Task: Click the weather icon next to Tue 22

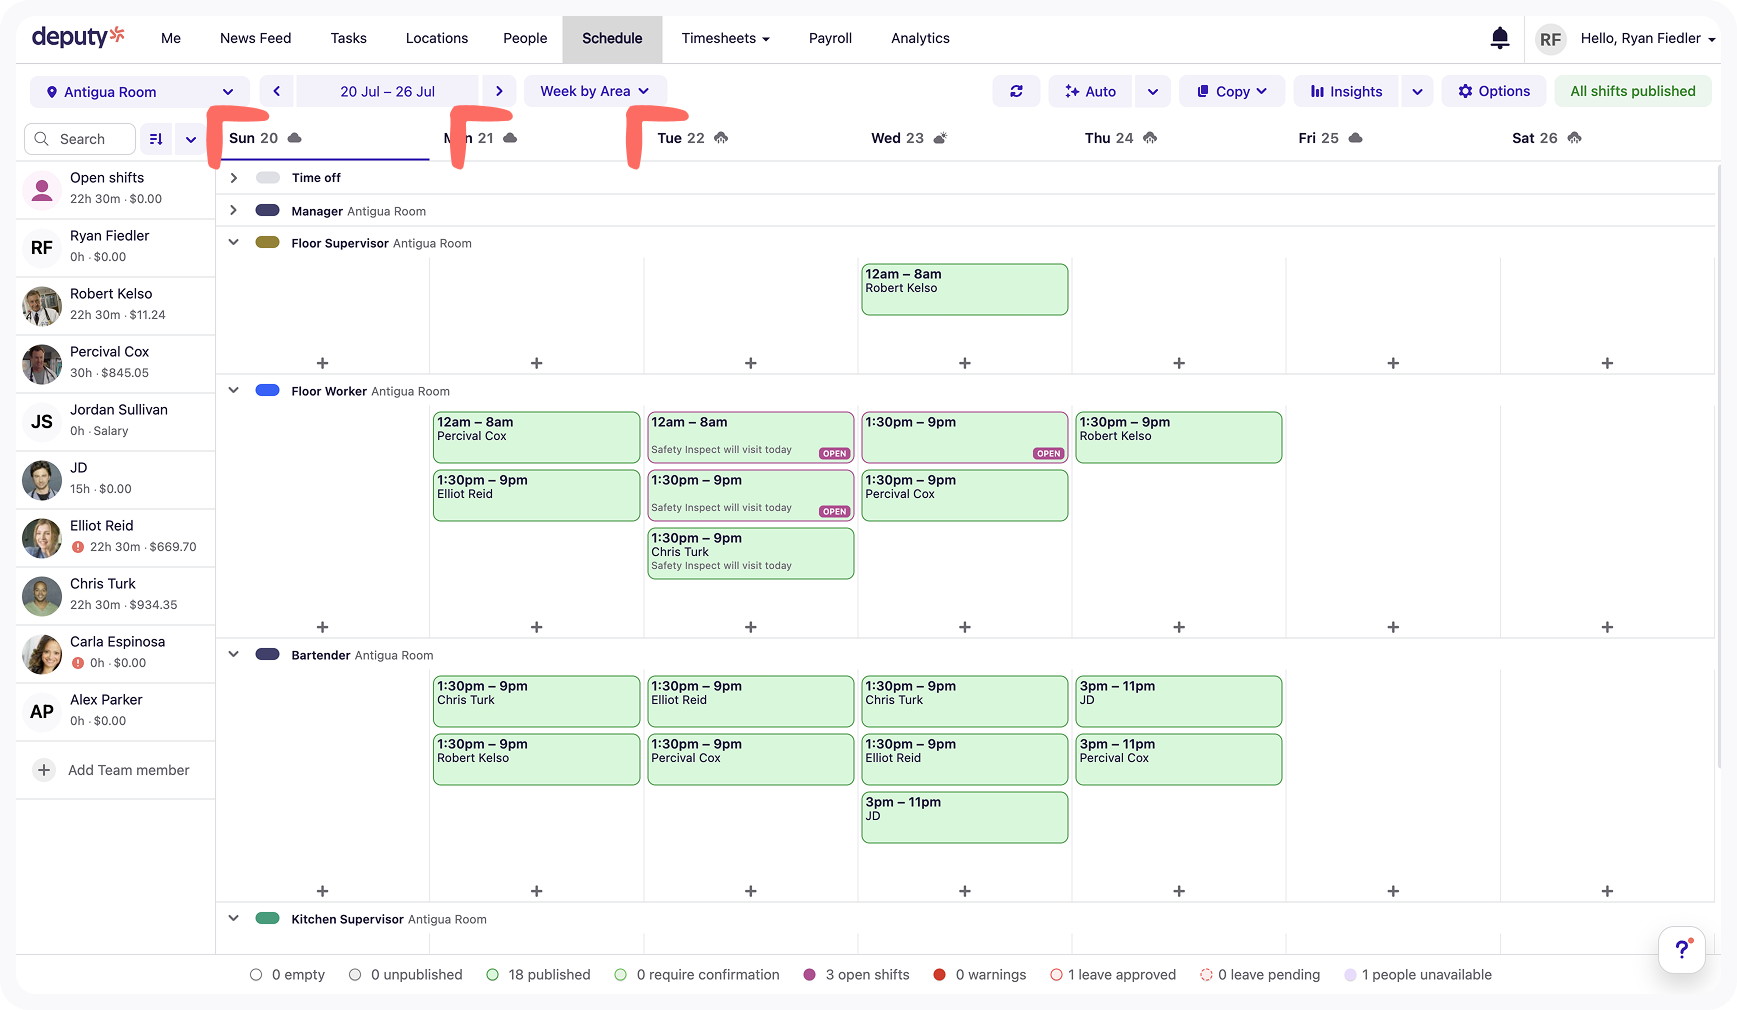Action: [x=721, y=138]
